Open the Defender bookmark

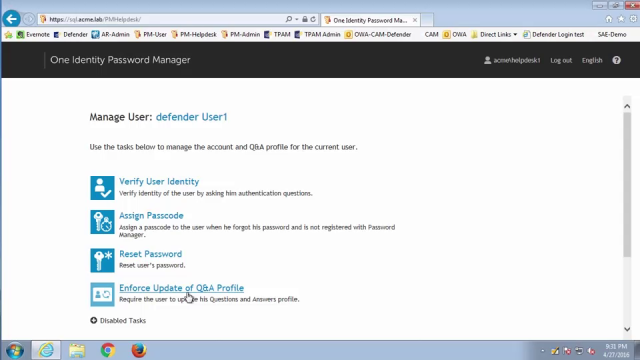click(x=71, y=35)
